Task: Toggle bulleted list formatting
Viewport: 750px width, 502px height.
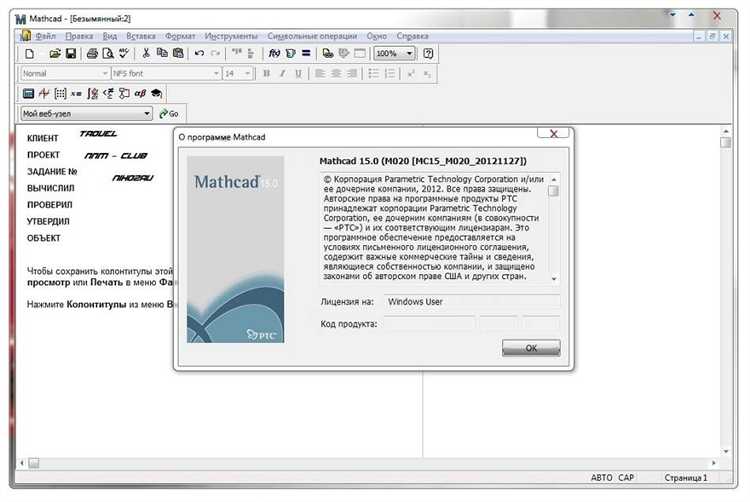Action: [x=374, y=73]
